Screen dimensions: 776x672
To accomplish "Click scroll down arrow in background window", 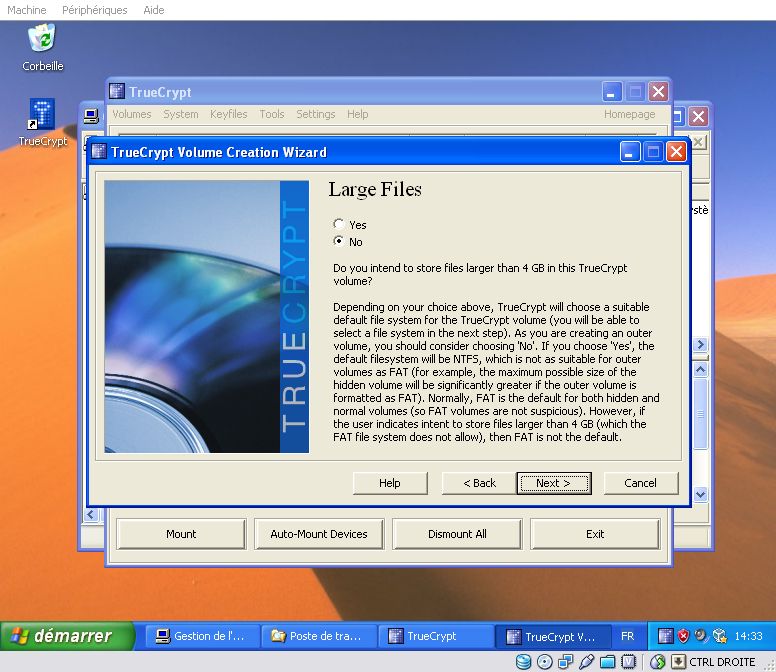I will (700, 494).
